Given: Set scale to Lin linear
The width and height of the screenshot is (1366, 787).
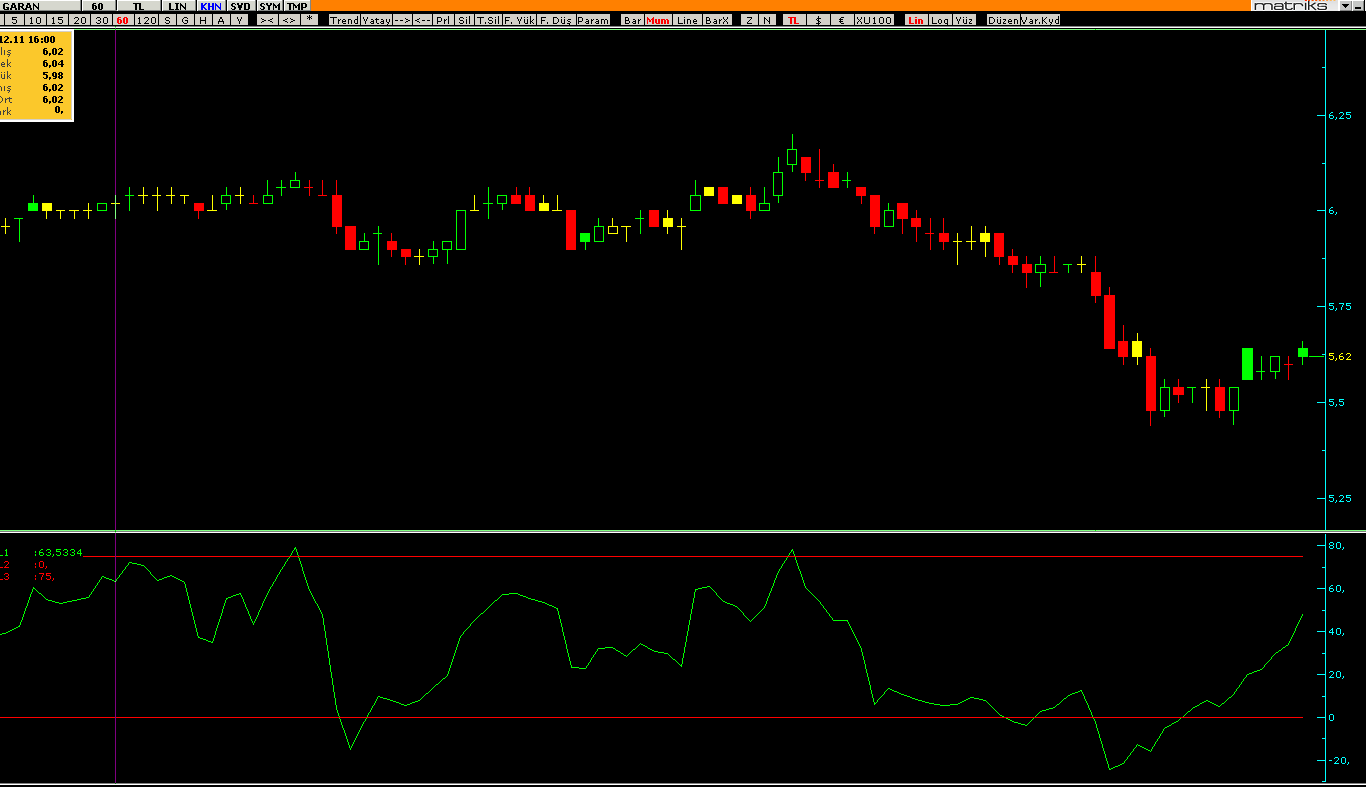Looking at the screenshot, I should [x=916, y=20].
